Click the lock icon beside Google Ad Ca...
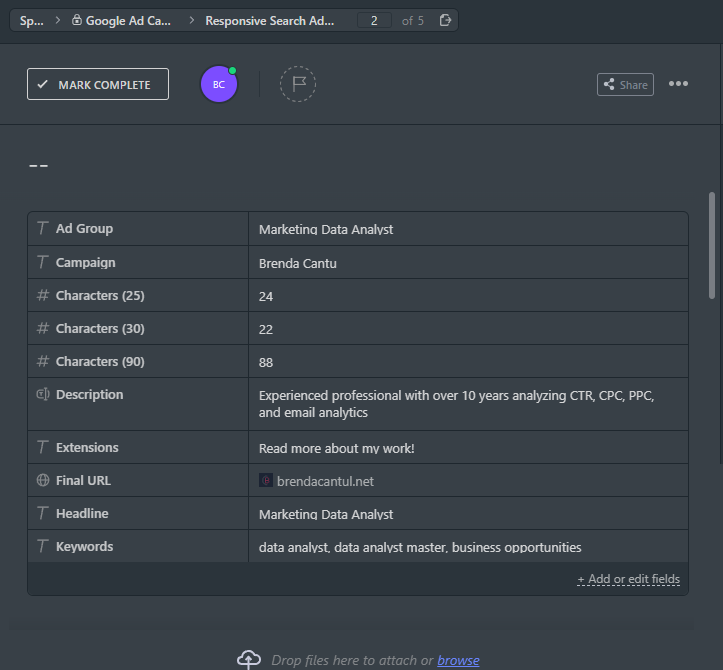 77,20
